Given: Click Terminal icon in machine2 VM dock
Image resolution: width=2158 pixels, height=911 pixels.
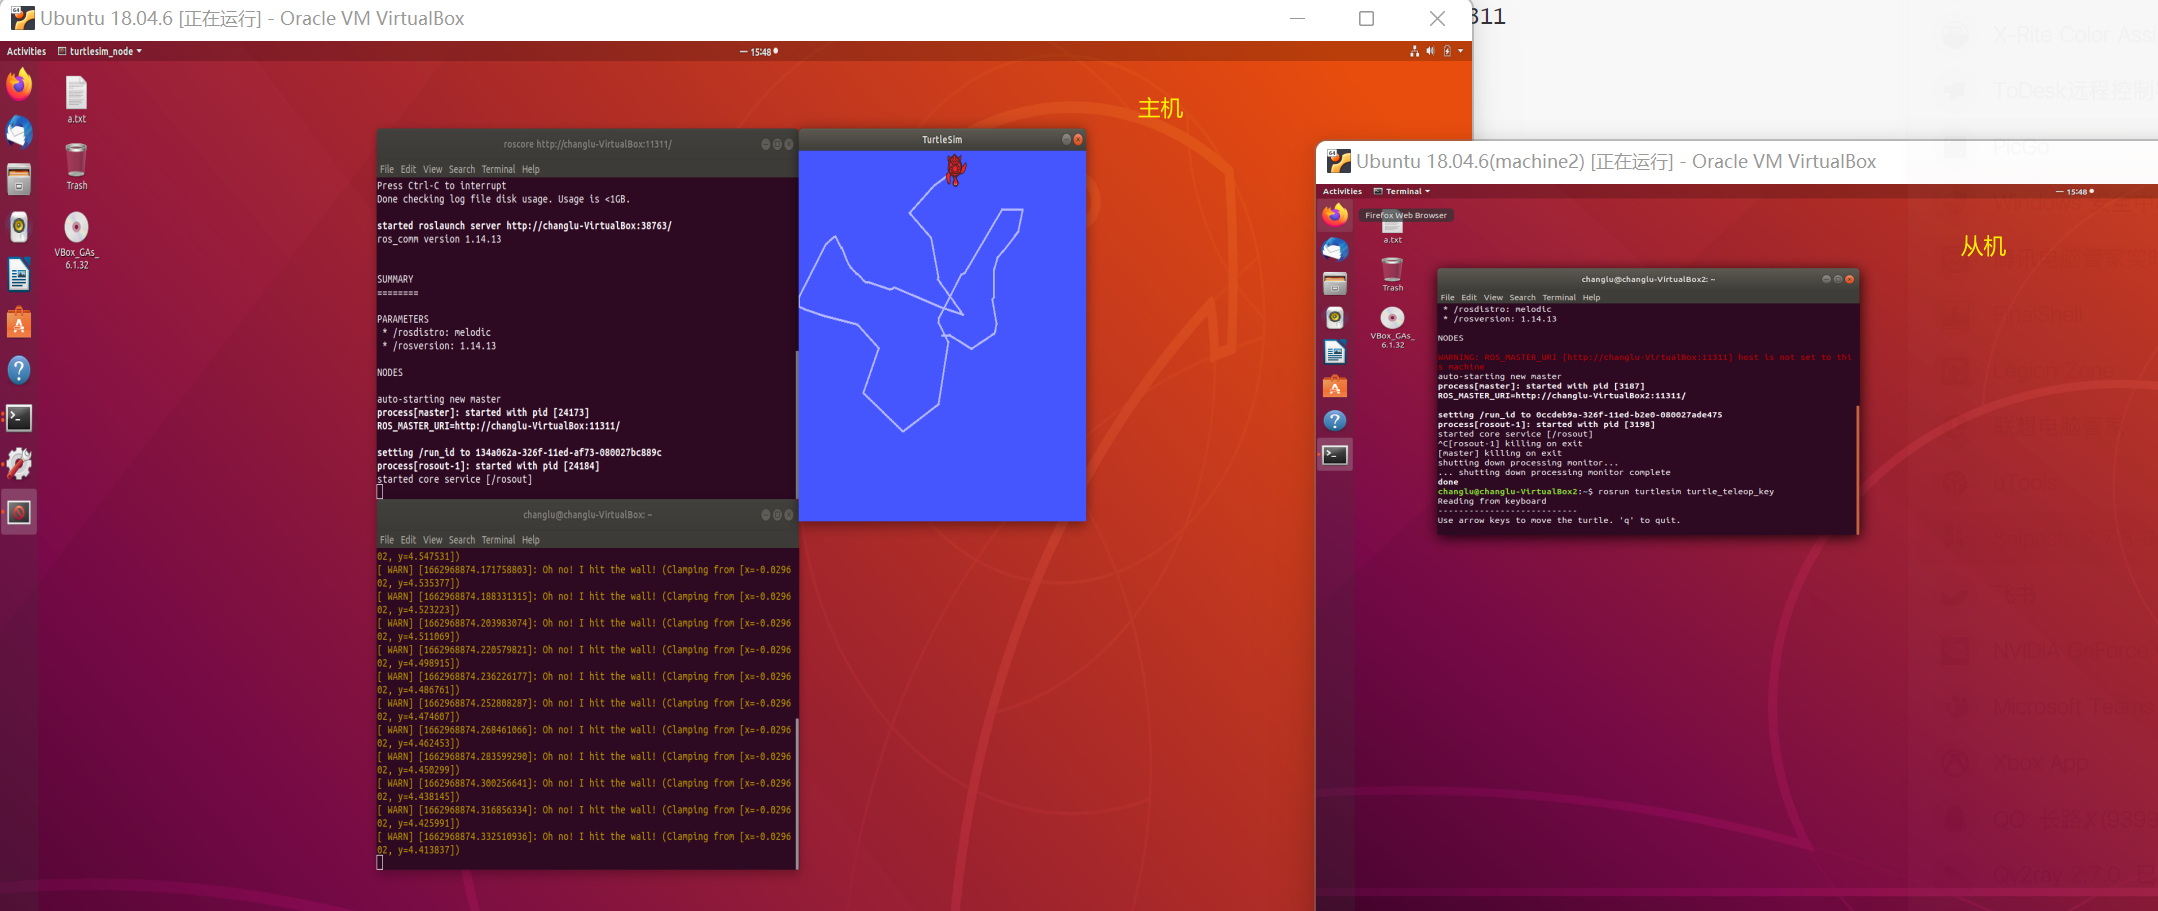Looking at the screenshot, I should click(1335, 455).
